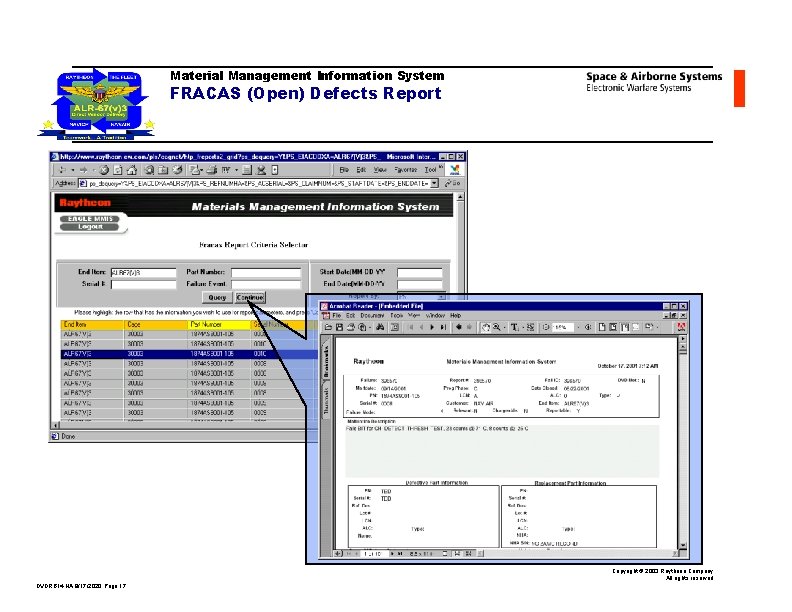This screenshot has width=792, height=612.
Task: Select the Zoom In magnifier tool
Action: coord(497,327)
